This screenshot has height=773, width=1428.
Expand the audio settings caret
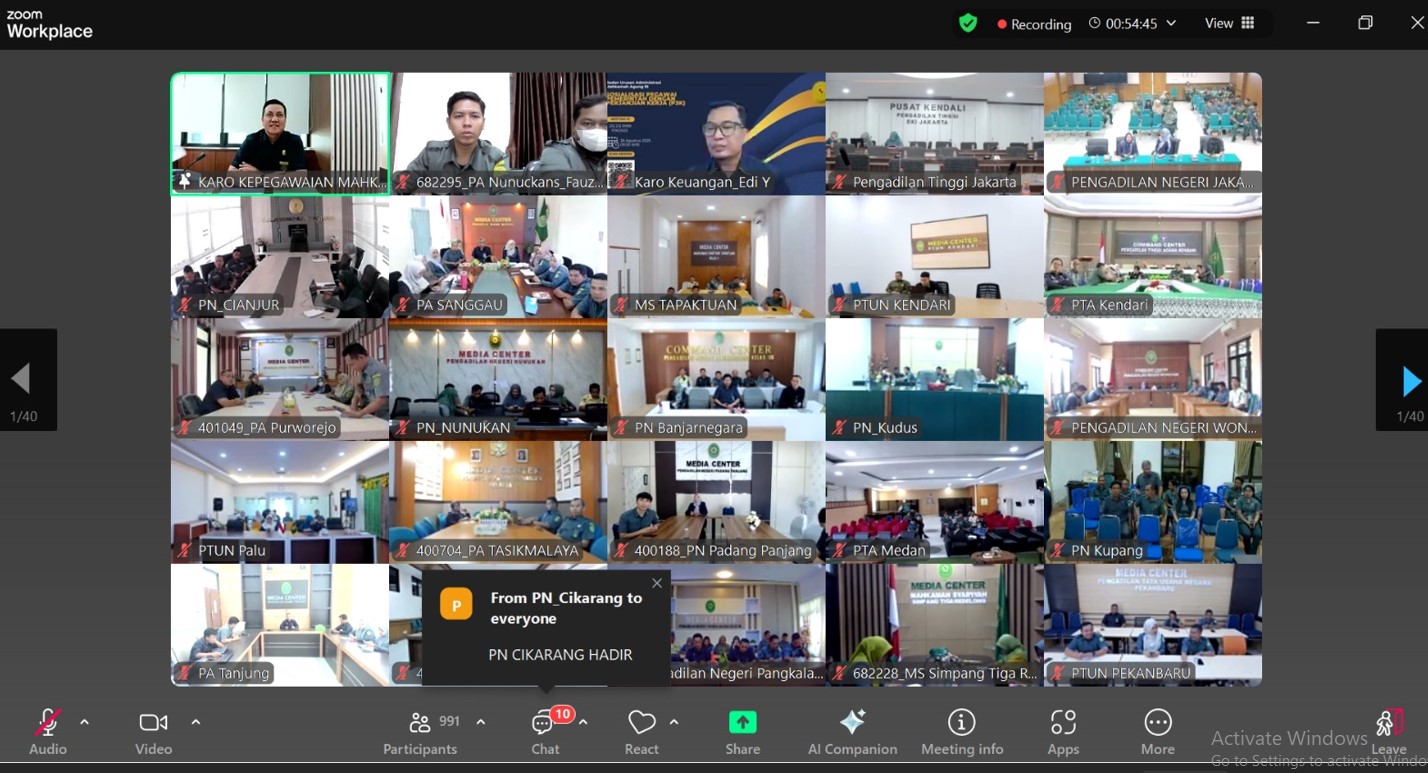(84, 722)
